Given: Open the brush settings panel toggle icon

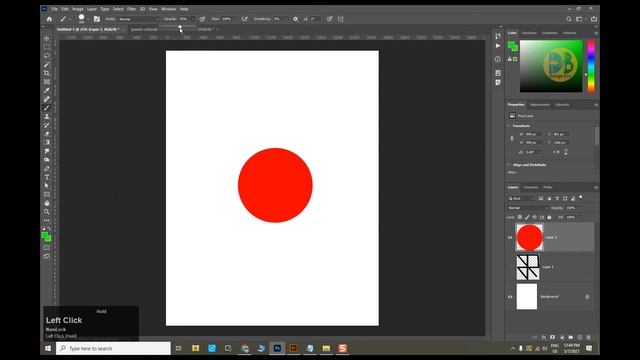Looking at the screenshot, I should click(x=97, y=19).
